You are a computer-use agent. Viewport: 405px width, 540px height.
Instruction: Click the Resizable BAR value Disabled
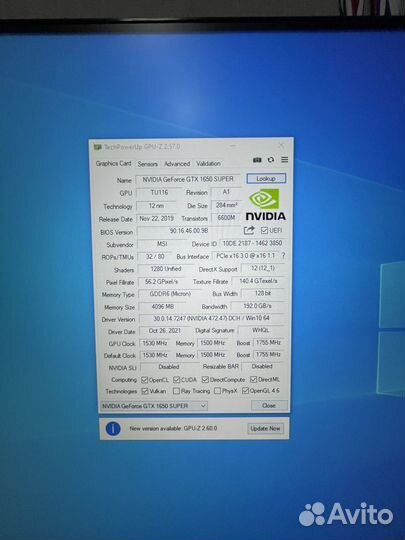pyautogui.click(x=262, y=366)
